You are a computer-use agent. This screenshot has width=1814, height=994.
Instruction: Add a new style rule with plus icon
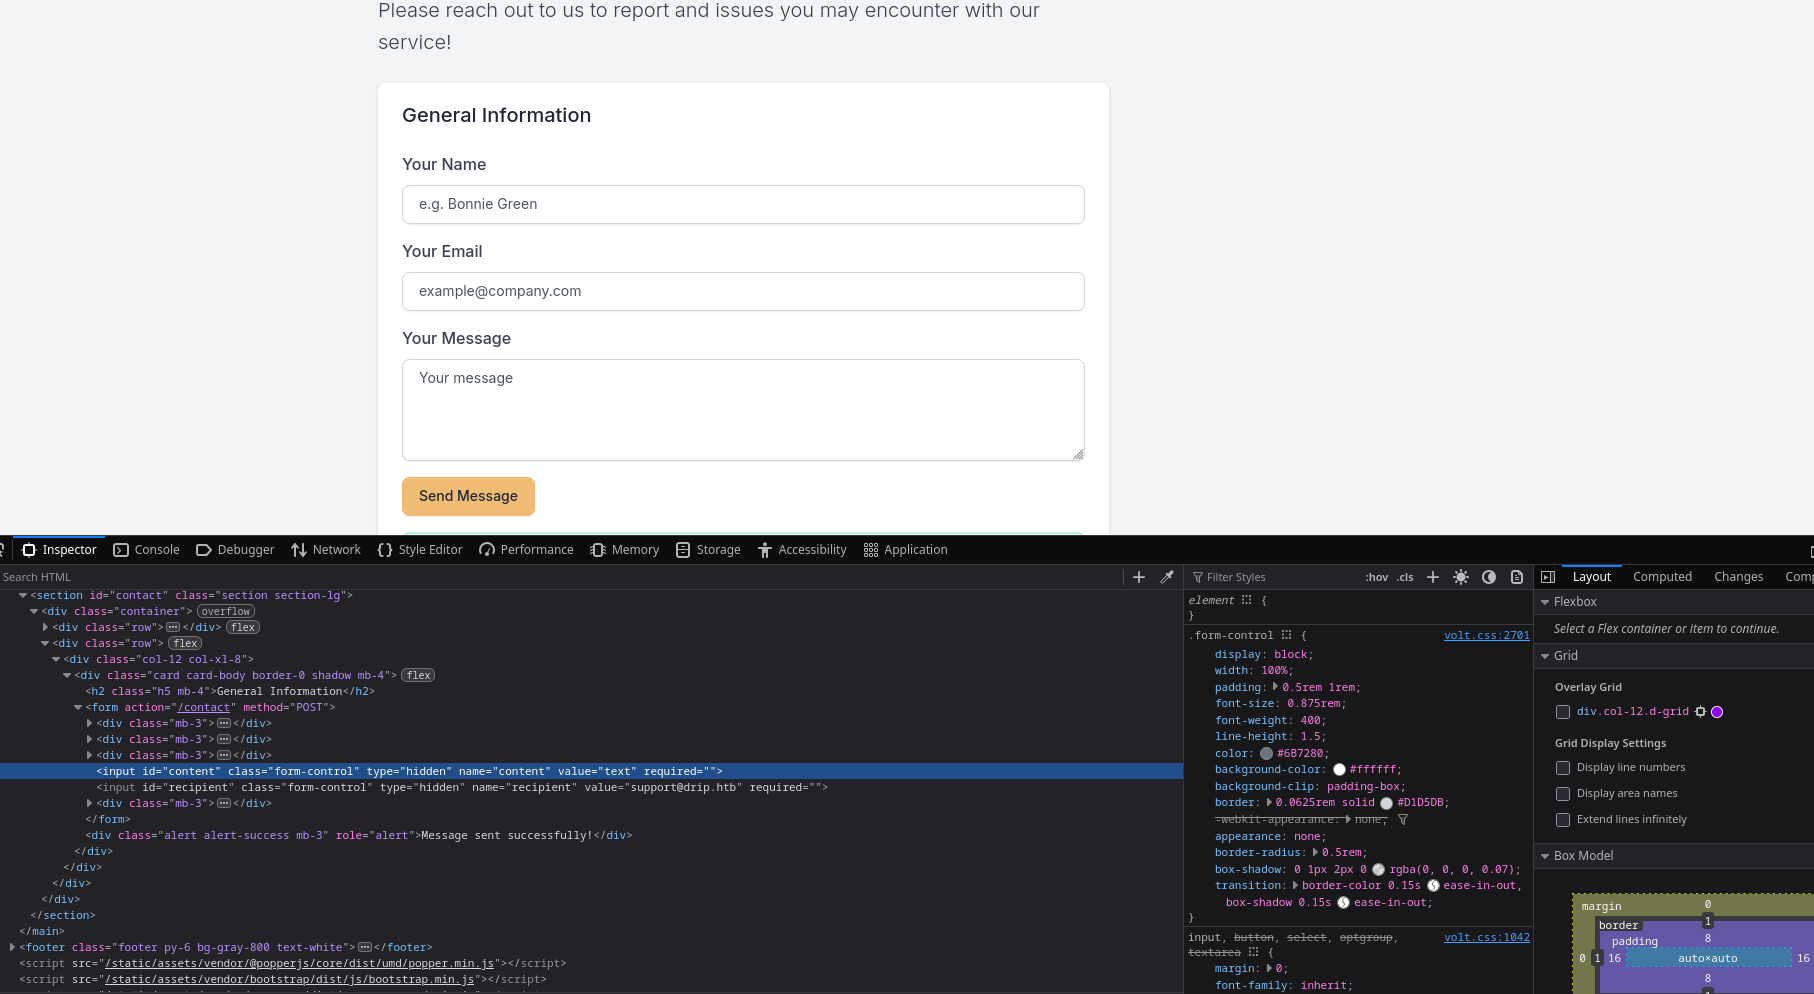[1433, 577]
